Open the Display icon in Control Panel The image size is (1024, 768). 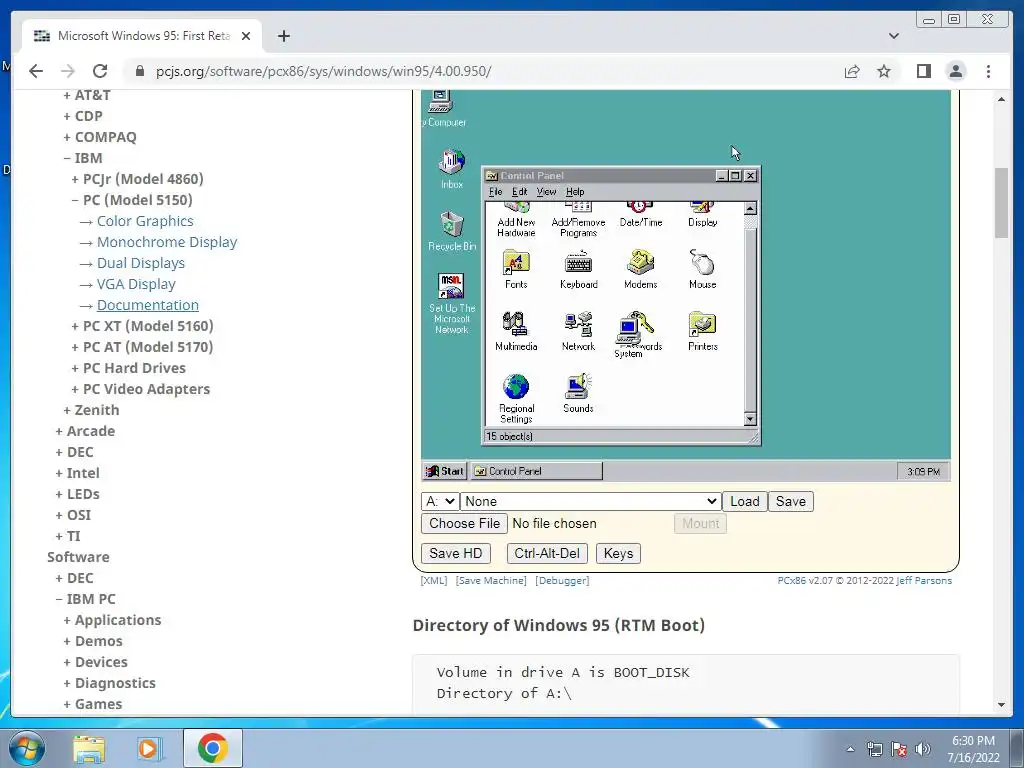(x=702, y=216)
